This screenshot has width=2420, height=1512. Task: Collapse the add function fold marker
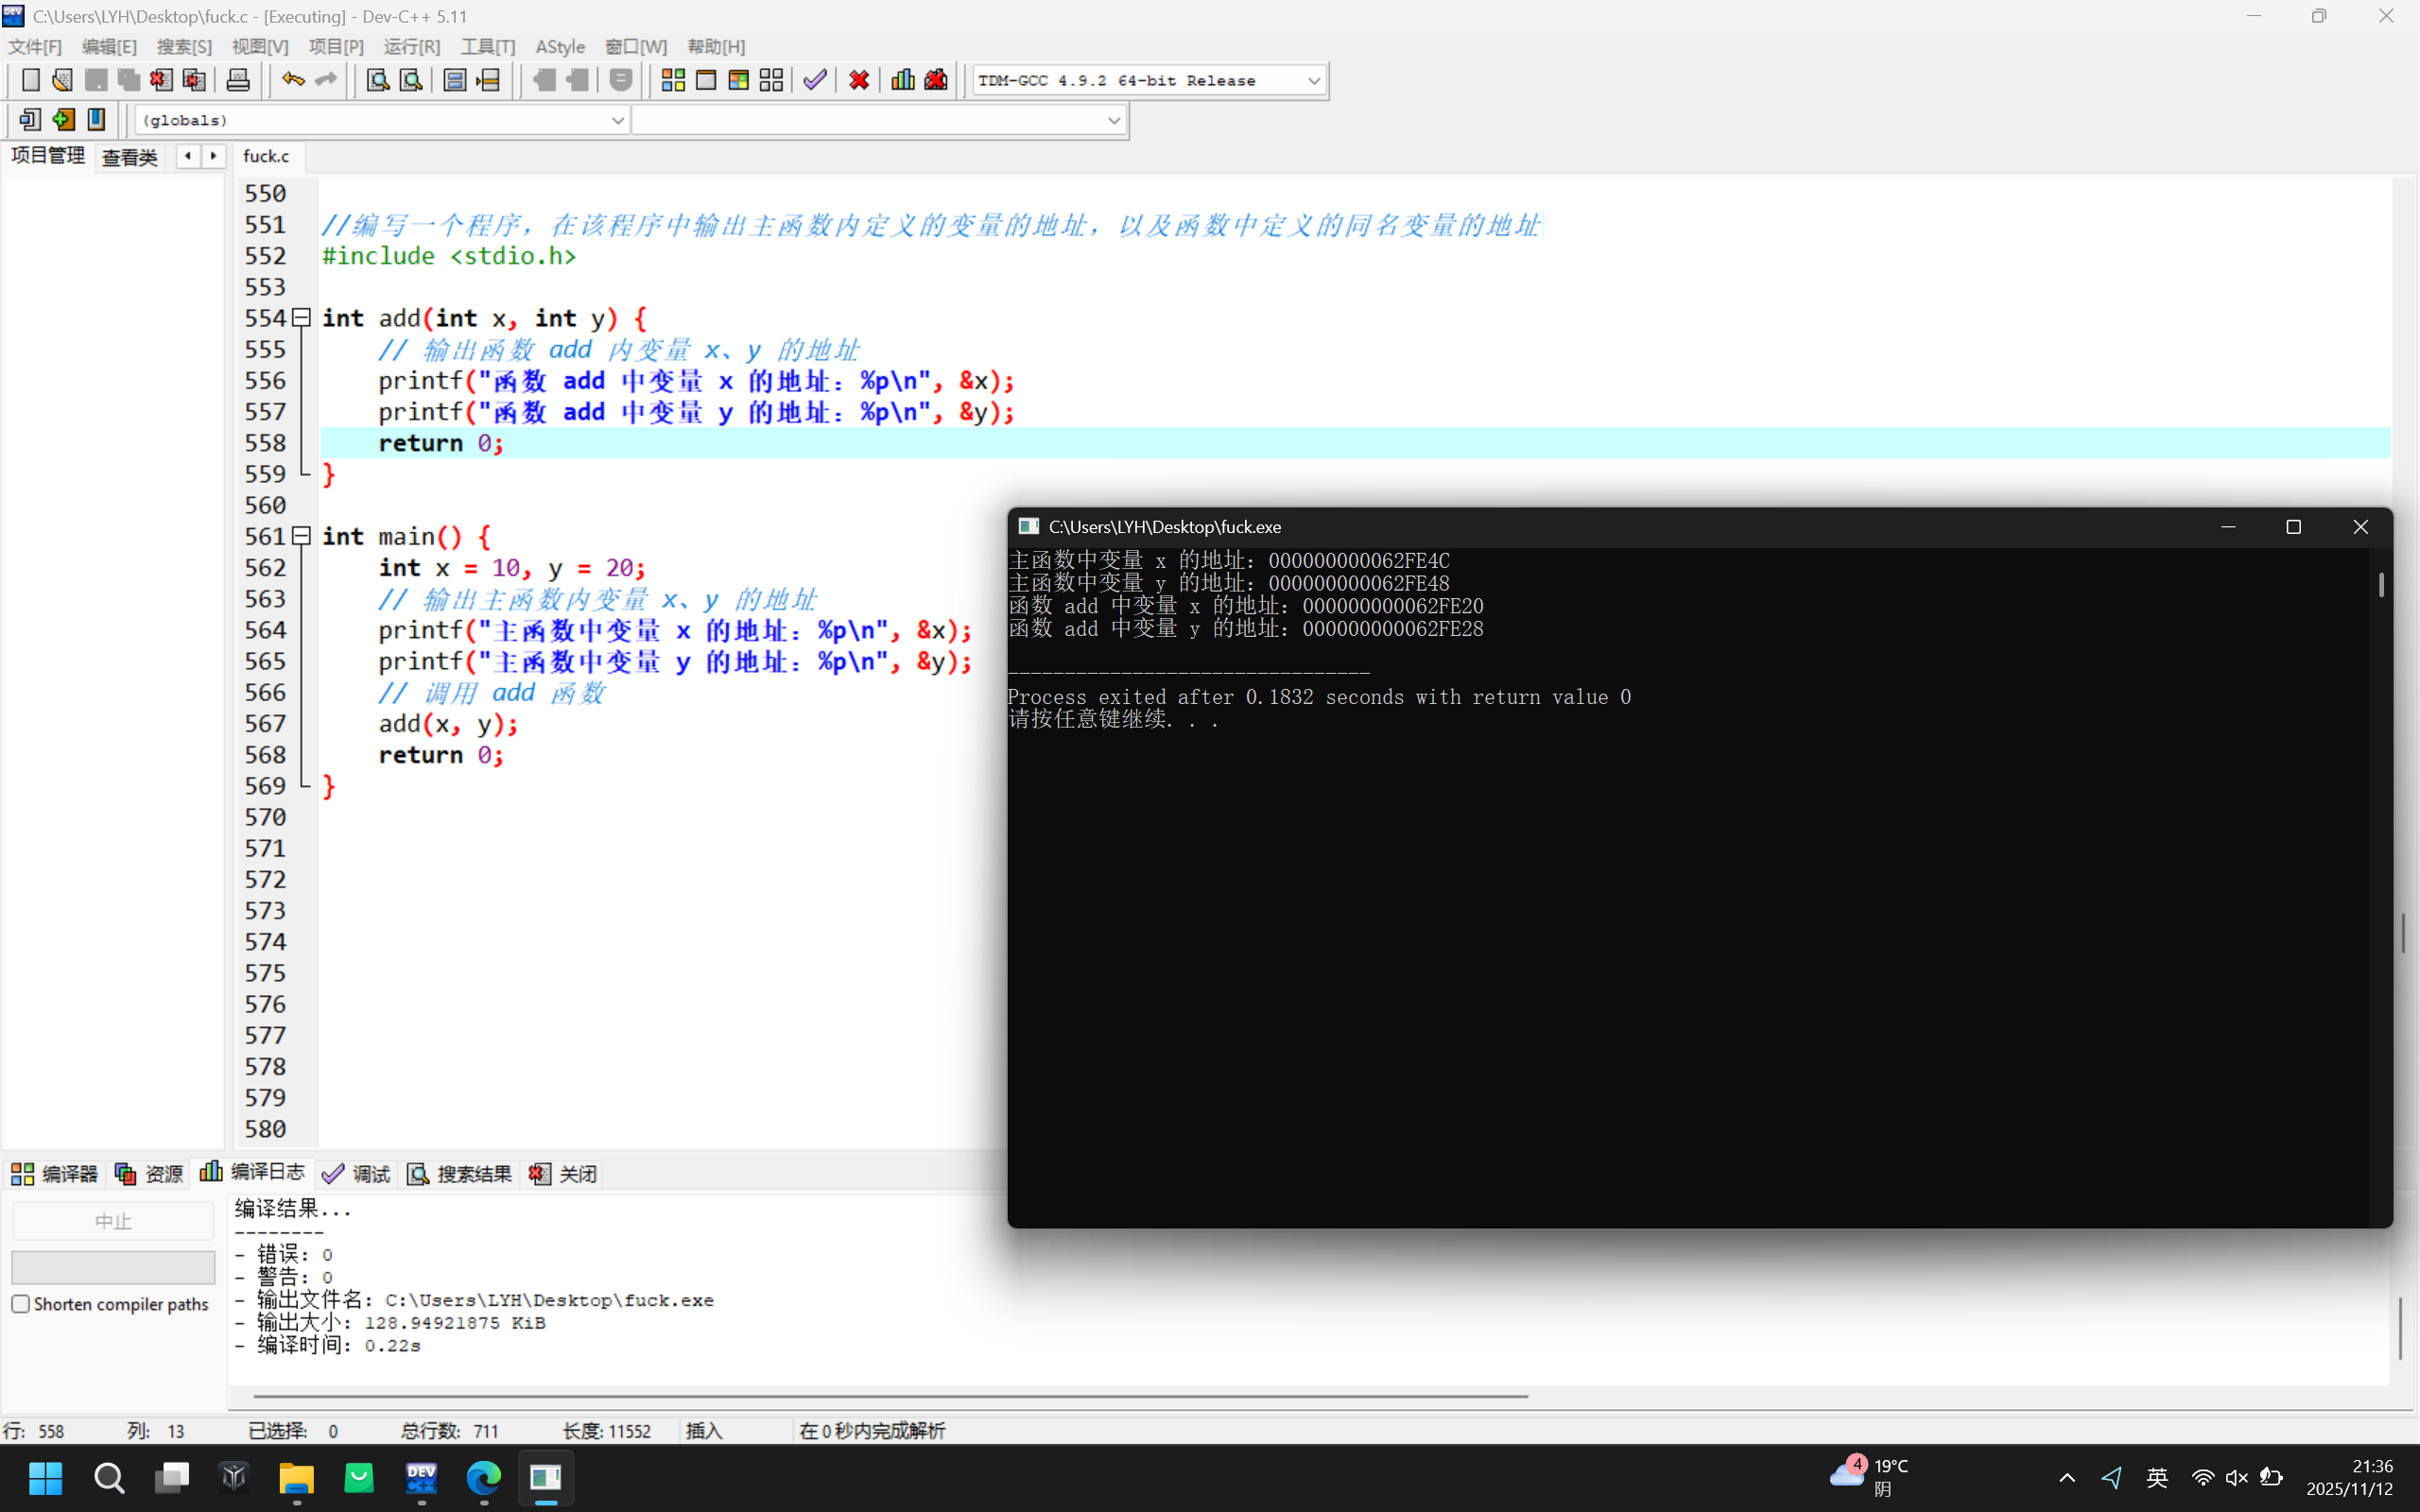coord(301,318)
